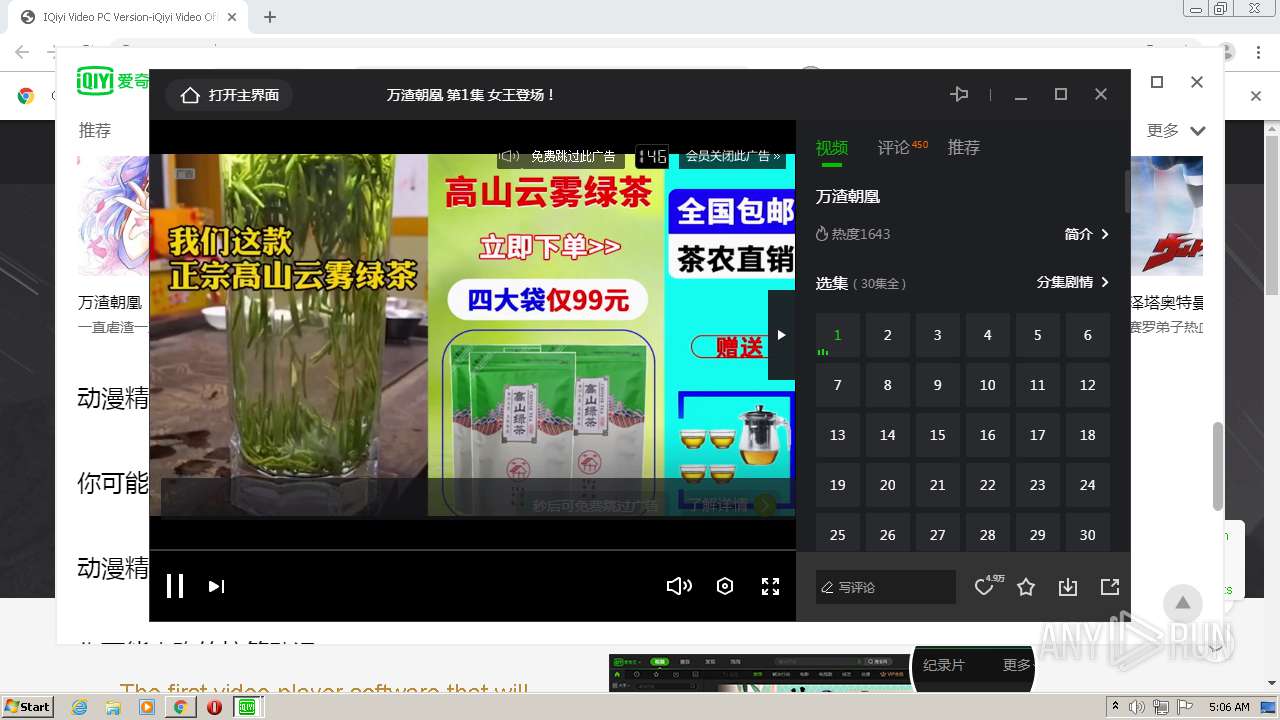This screenshot has width=1280, height=720.
Task: Open the media player icon in the taskbar
Action: click(x=147, y=707)
